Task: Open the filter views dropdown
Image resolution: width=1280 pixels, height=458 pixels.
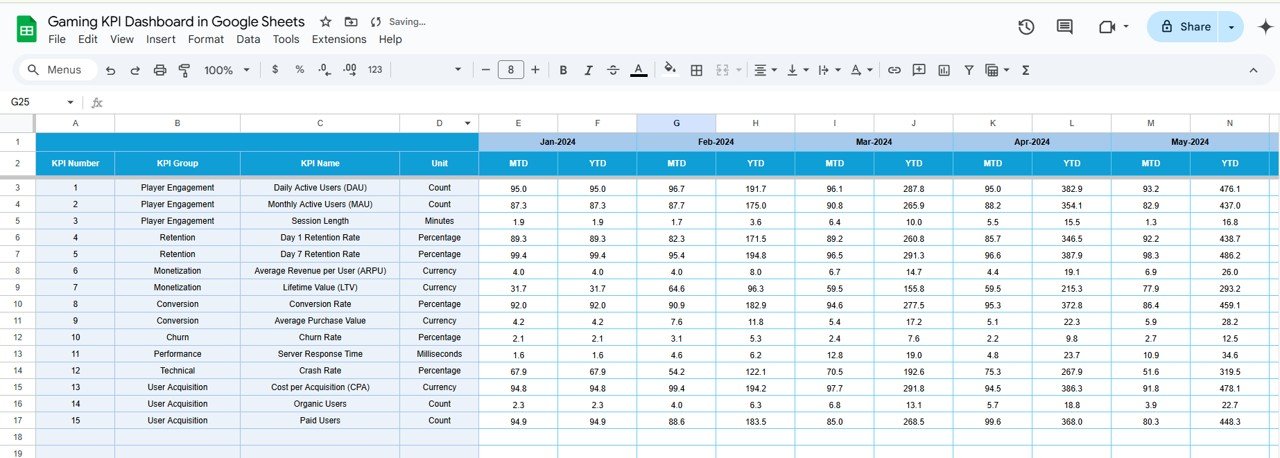Action: click(x=996, y=70)
